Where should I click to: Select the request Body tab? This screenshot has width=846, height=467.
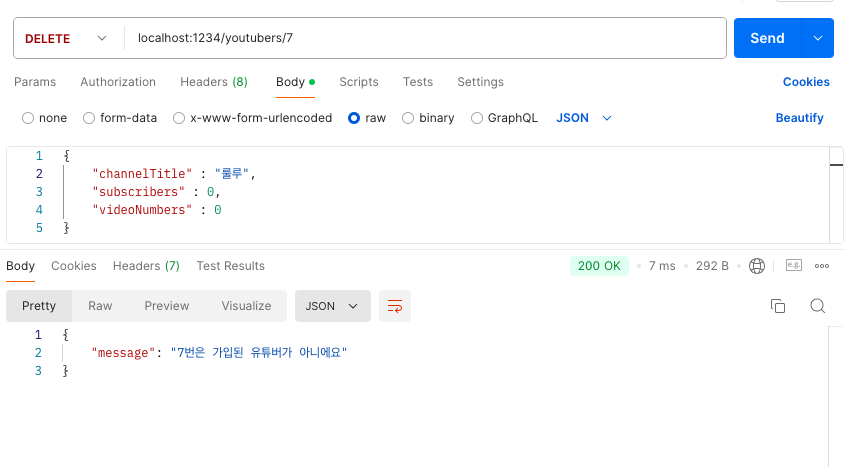295,82
